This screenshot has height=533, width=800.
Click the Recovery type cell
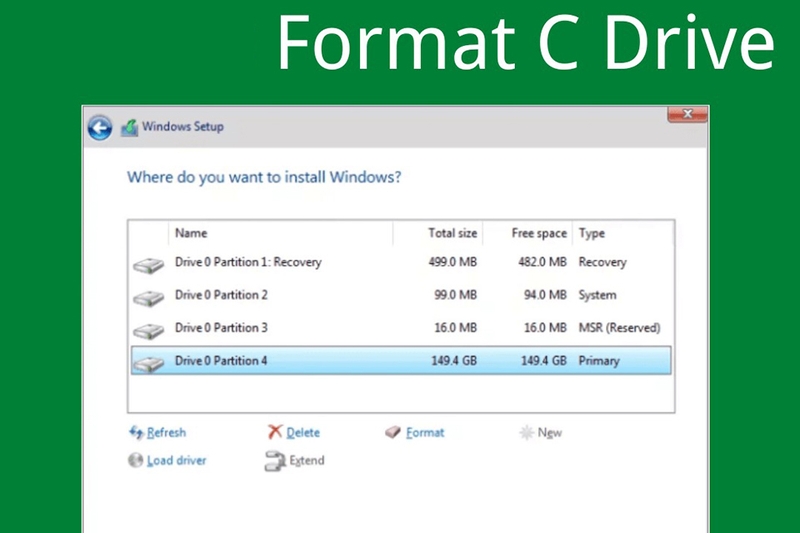pos(603,263)
